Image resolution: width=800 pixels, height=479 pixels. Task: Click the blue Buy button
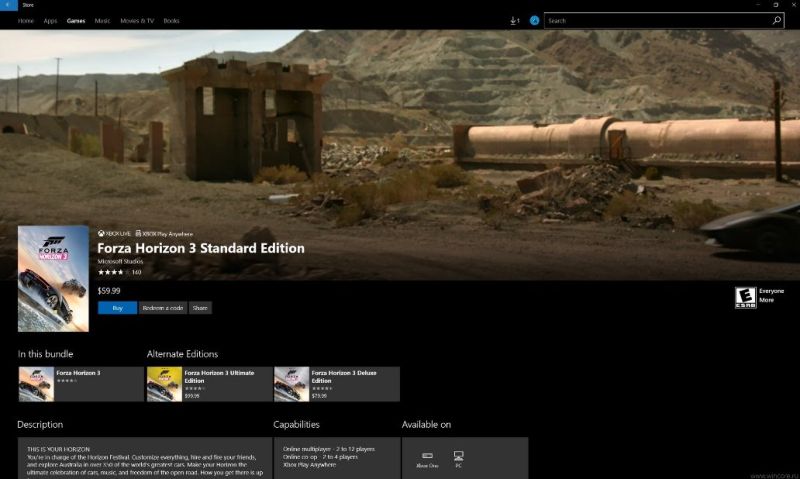point(117,308)
